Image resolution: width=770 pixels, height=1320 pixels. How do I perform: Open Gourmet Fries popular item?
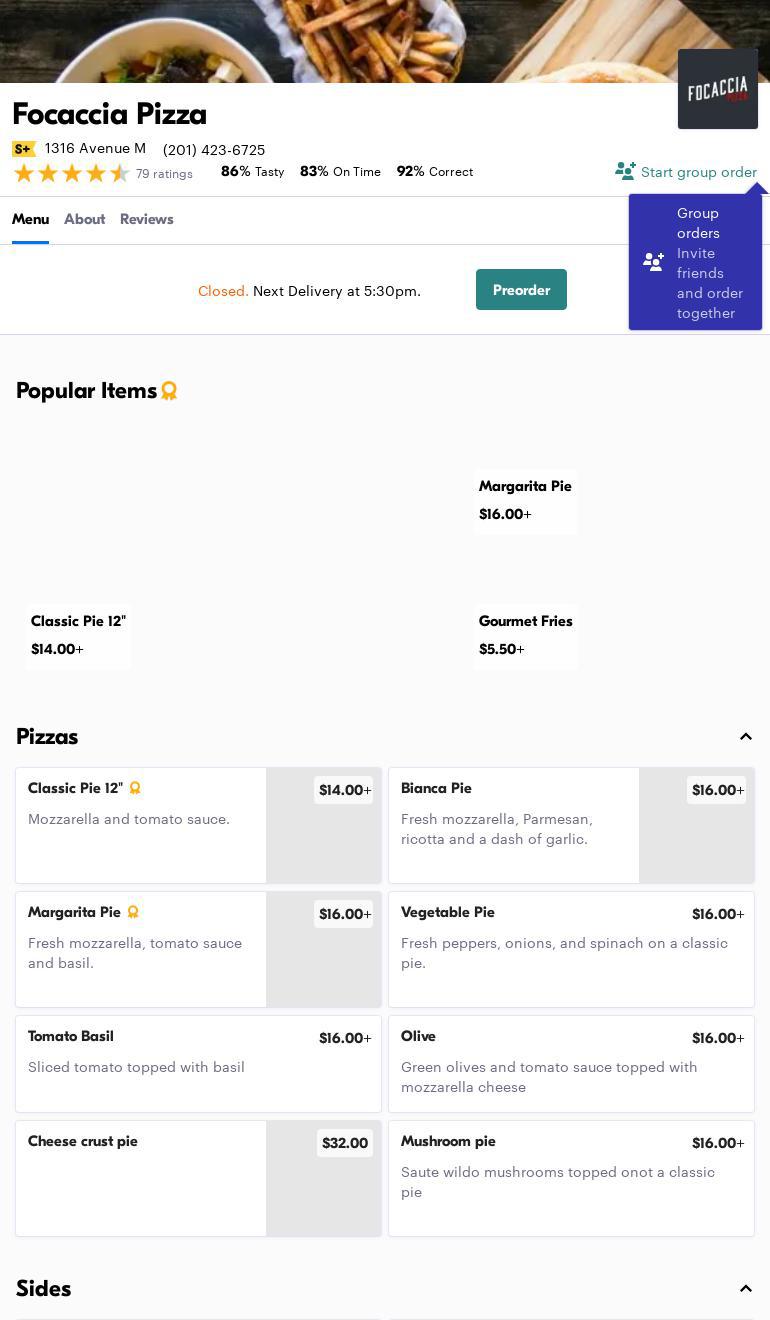(x=525, y=634)
